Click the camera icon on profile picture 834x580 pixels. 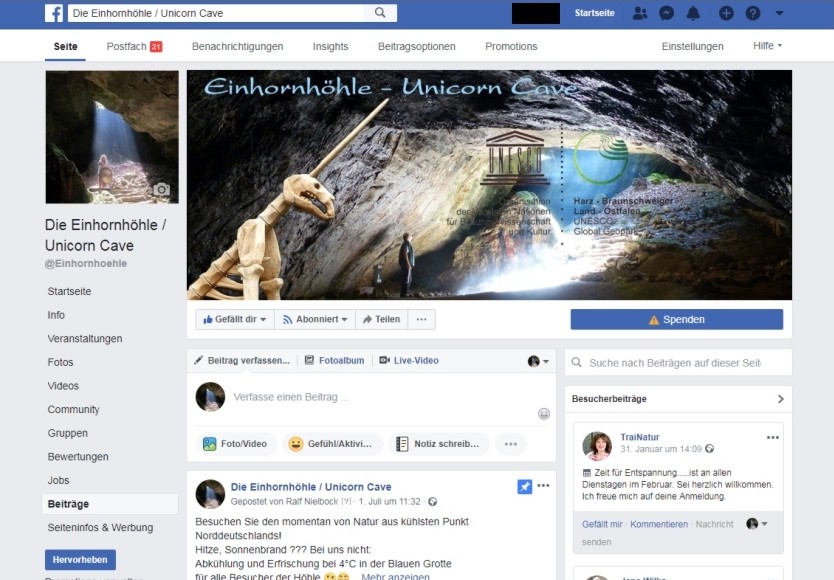pyautogui.click(x=161, y=190)
